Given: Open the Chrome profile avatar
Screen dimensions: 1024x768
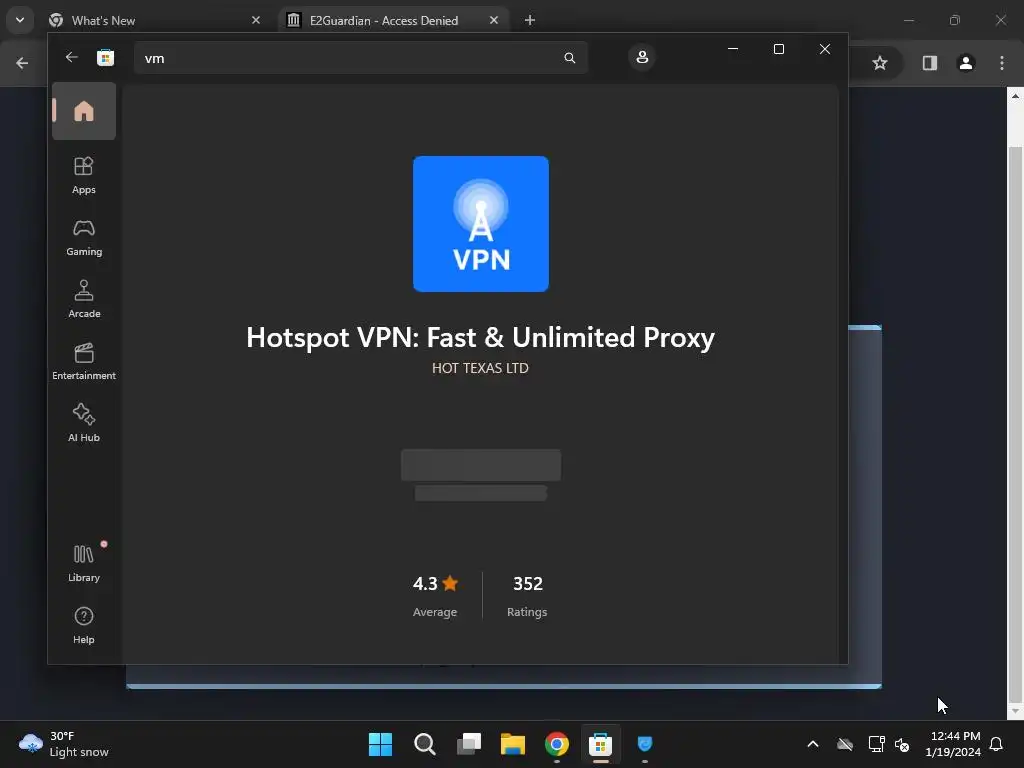Looking at the screenshot, I should pos(966,63).
